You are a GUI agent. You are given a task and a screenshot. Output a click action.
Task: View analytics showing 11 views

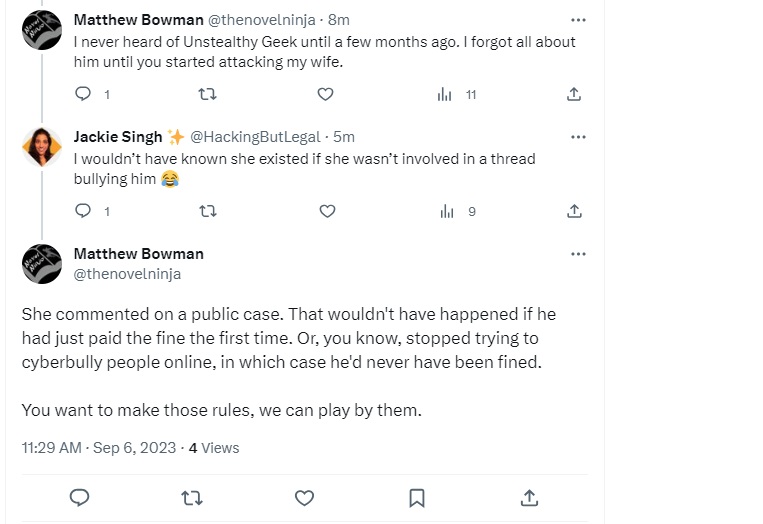pos(446,94)
